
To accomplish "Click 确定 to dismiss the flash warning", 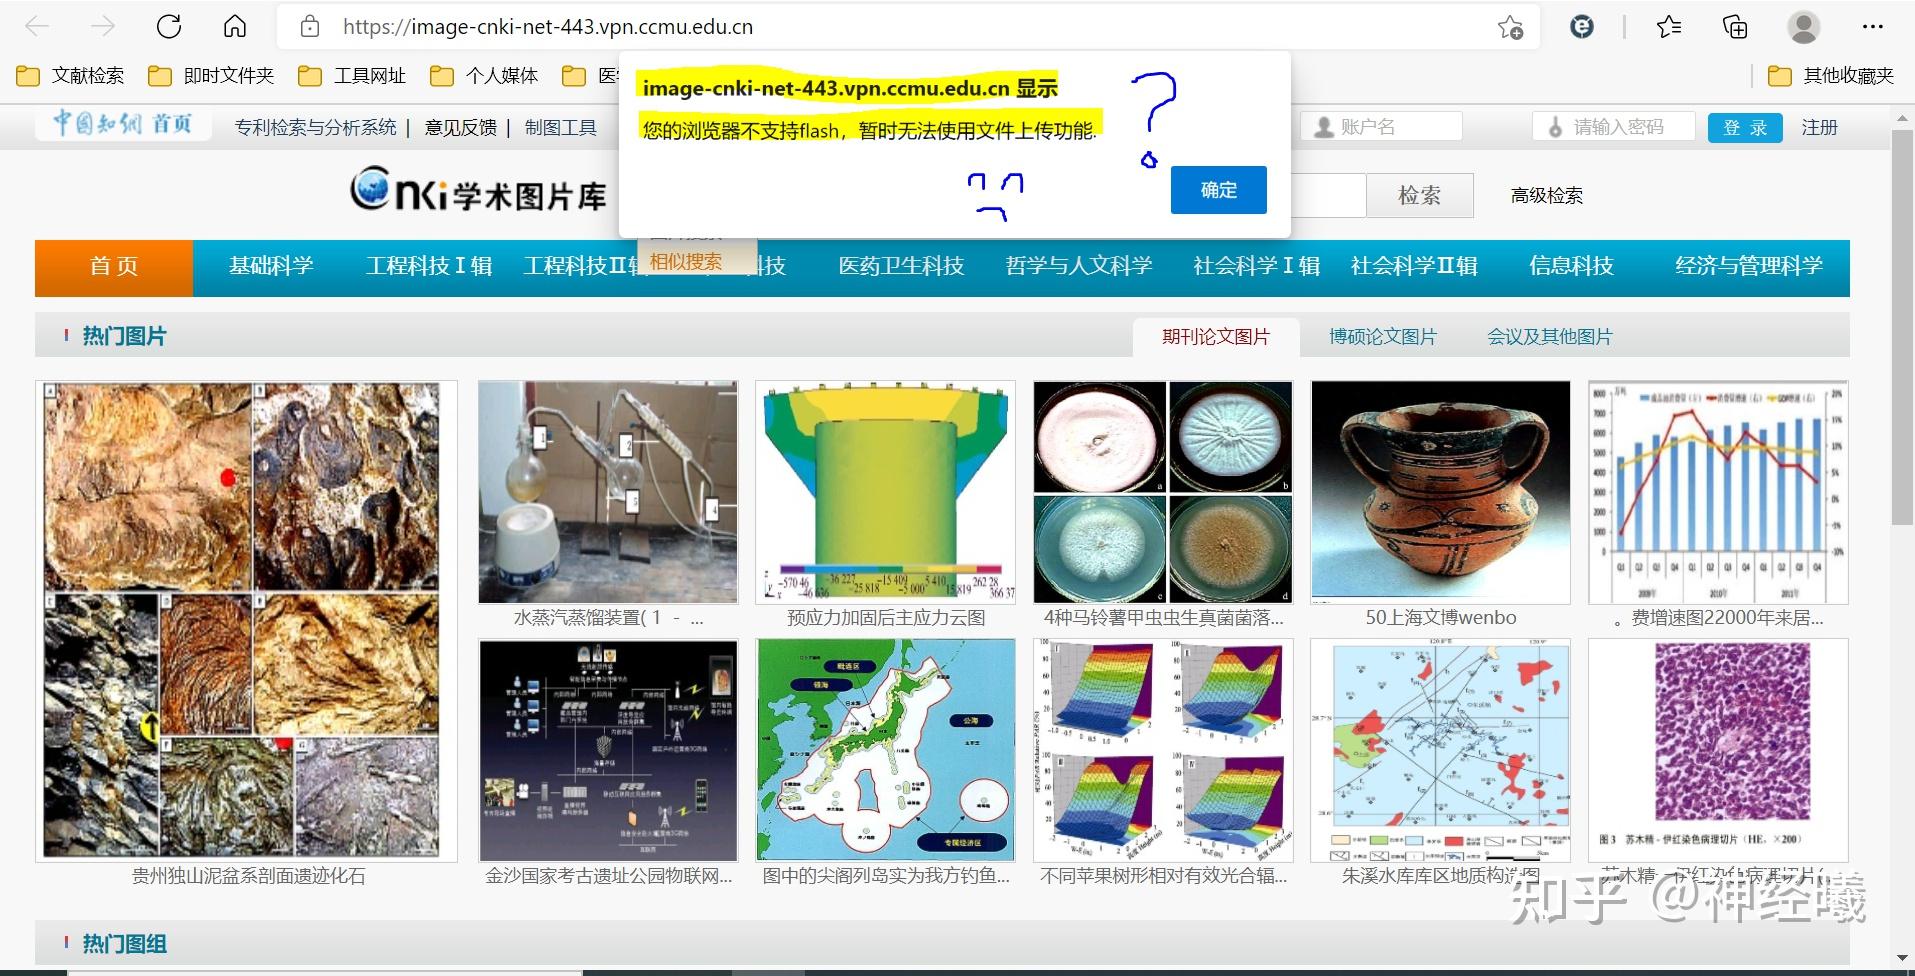I will (x=1218, y=189).
